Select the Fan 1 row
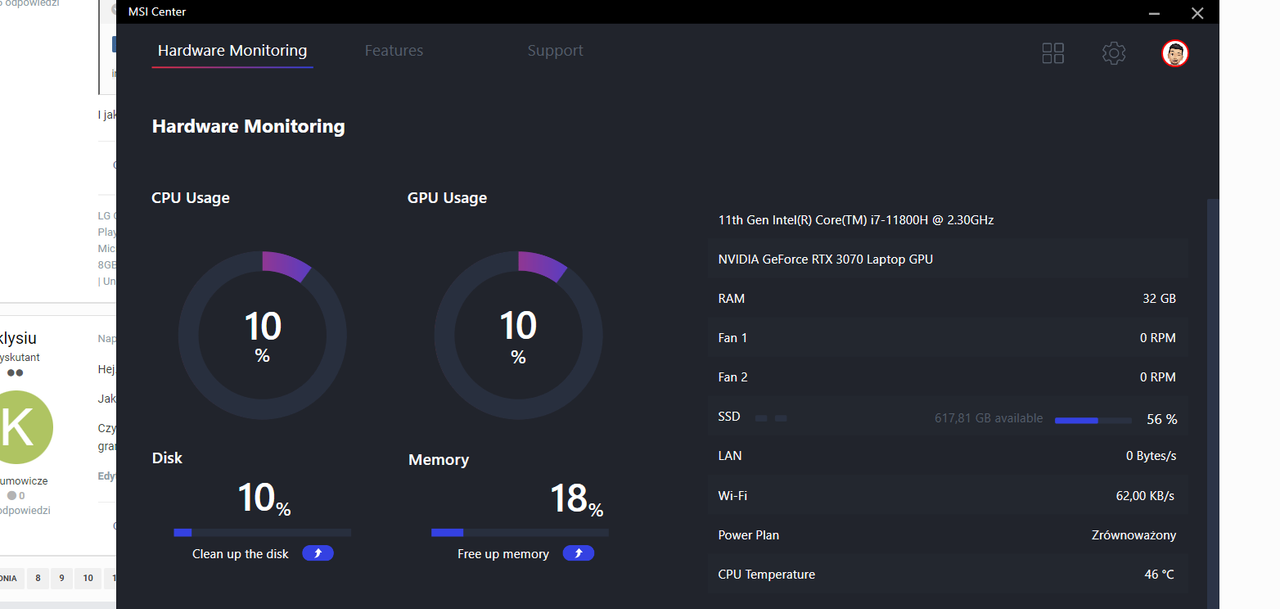This screenshot has width=1280, height=609. 947,338
